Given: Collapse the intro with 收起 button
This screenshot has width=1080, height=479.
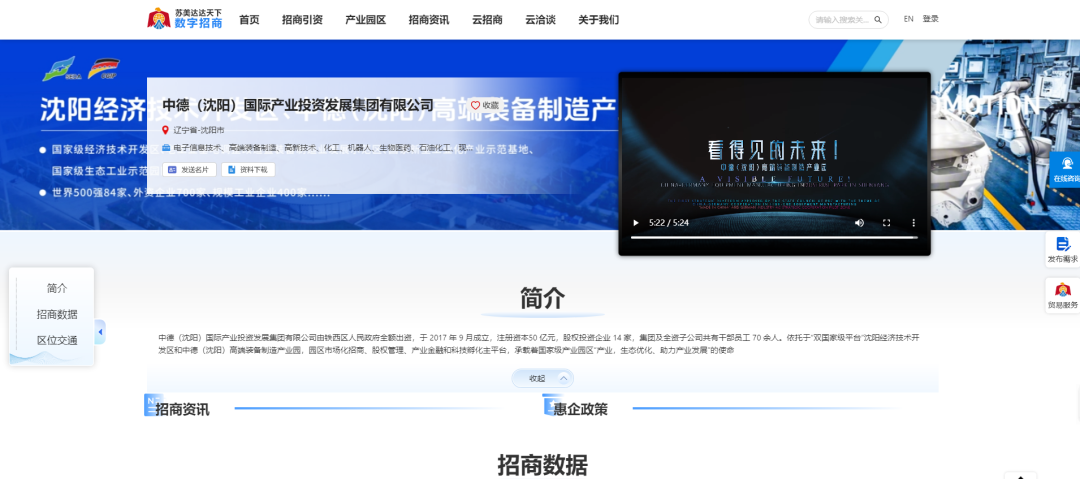Looking at the screenshot, I should point(542,378).
